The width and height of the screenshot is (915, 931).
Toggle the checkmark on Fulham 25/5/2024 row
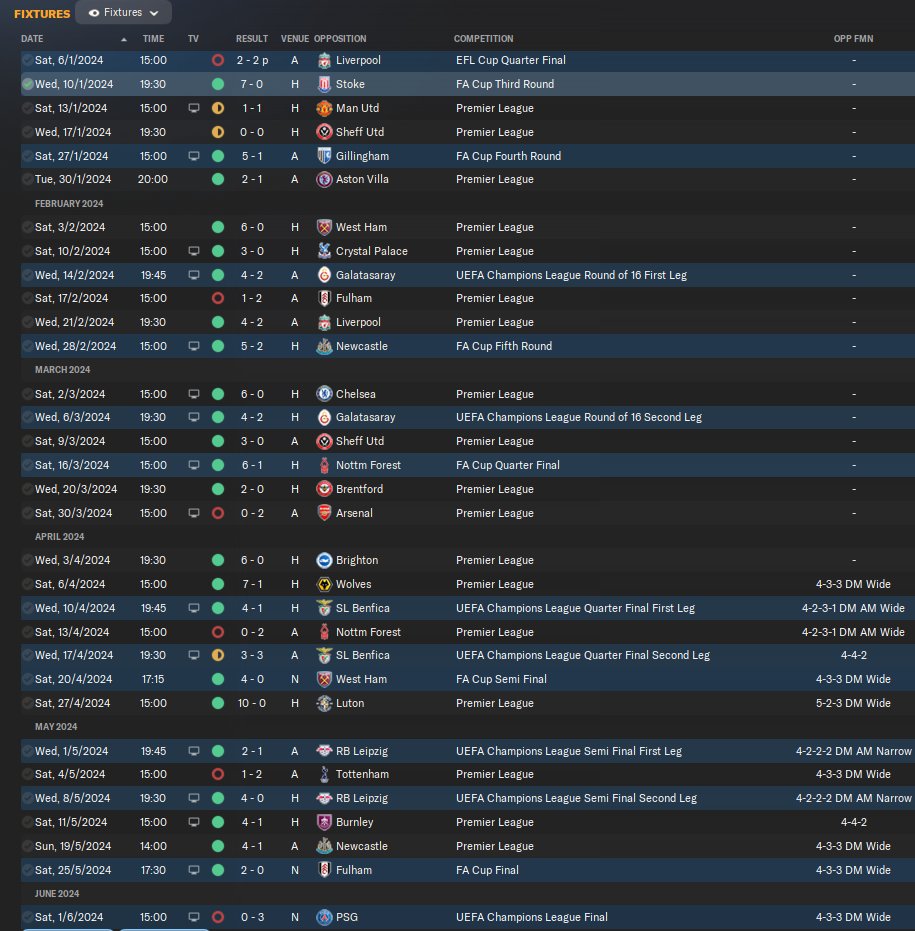pos(27,870)
